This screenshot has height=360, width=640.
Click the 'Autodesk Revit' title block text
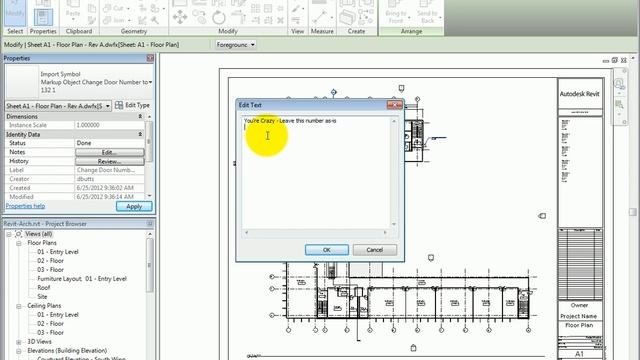click(579, 94)
